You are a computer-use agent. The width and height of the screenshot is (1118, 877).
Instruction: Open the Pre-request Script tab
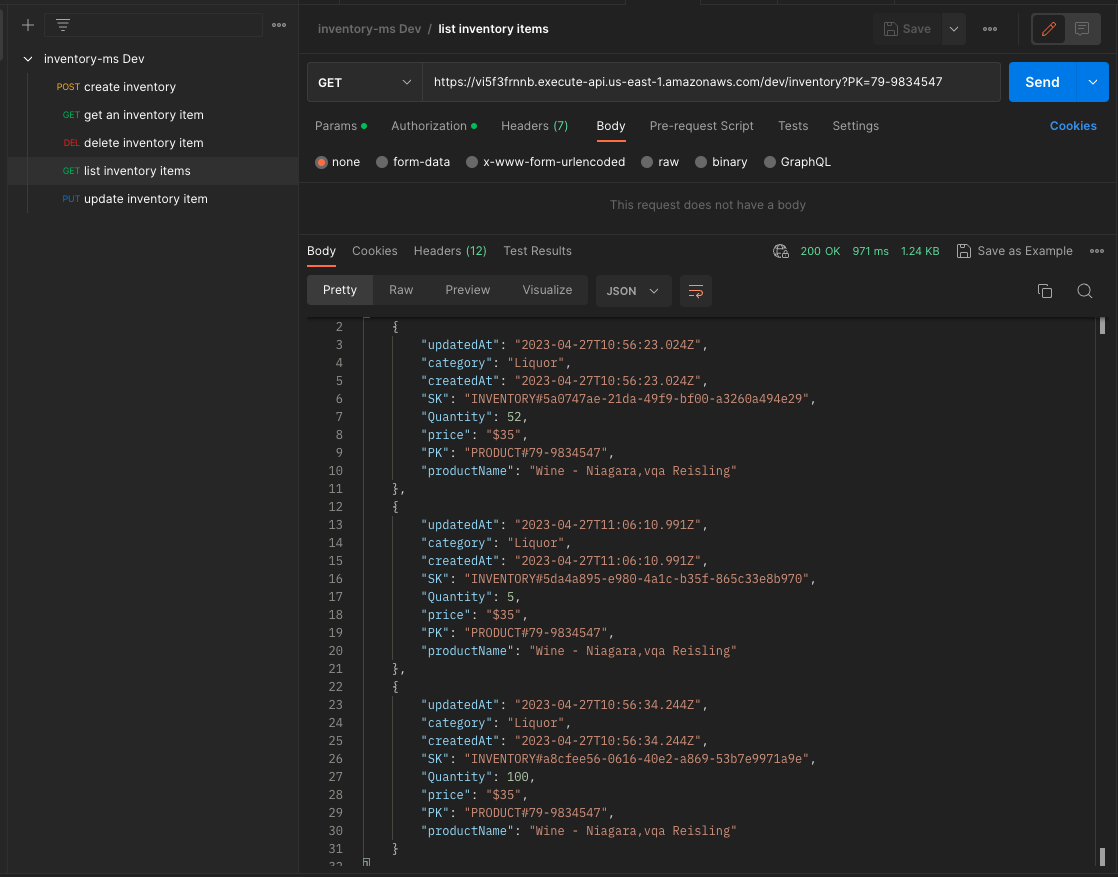[701, 125]
